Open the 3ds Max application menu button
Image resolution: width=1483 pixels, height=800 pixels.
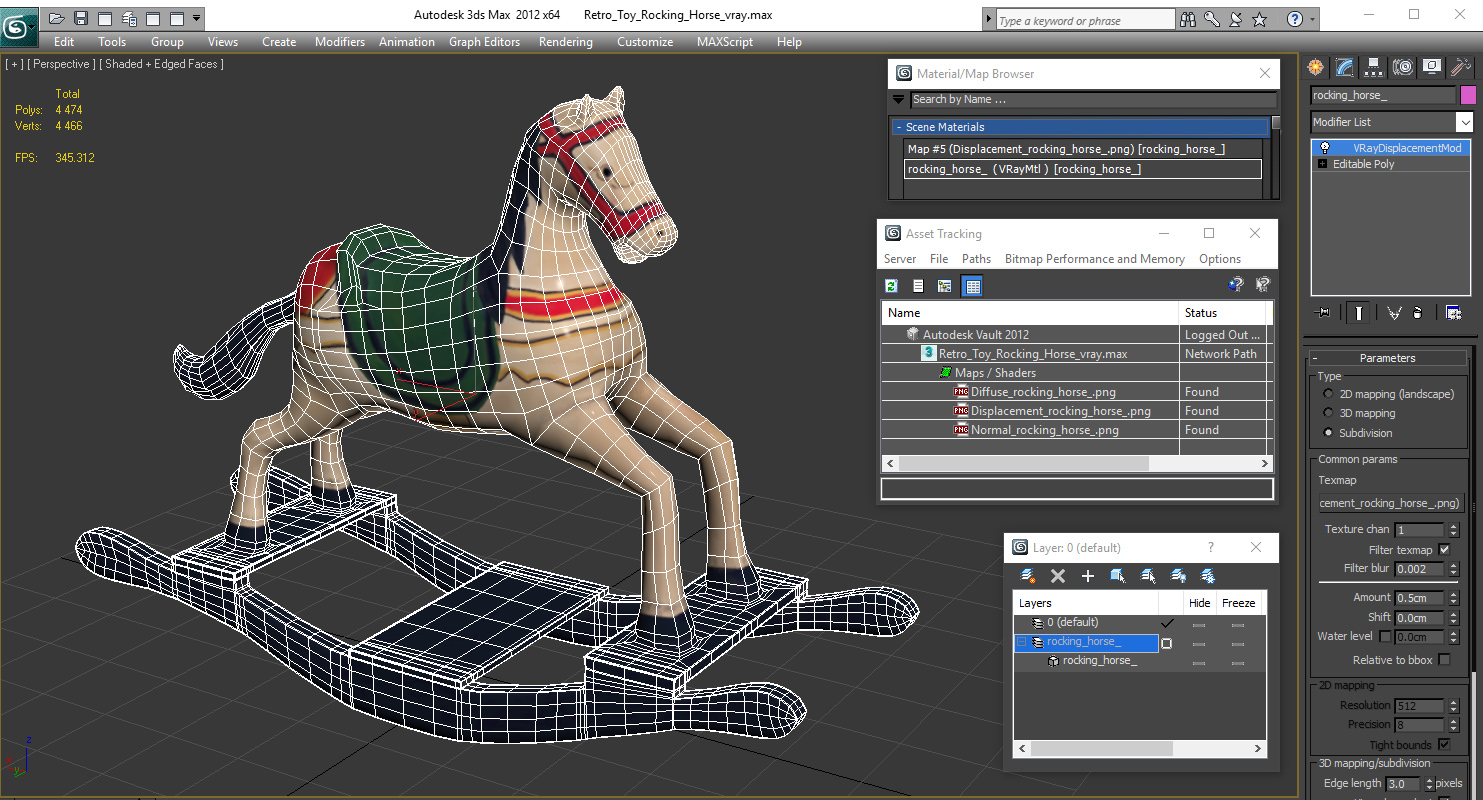[18, 26]
